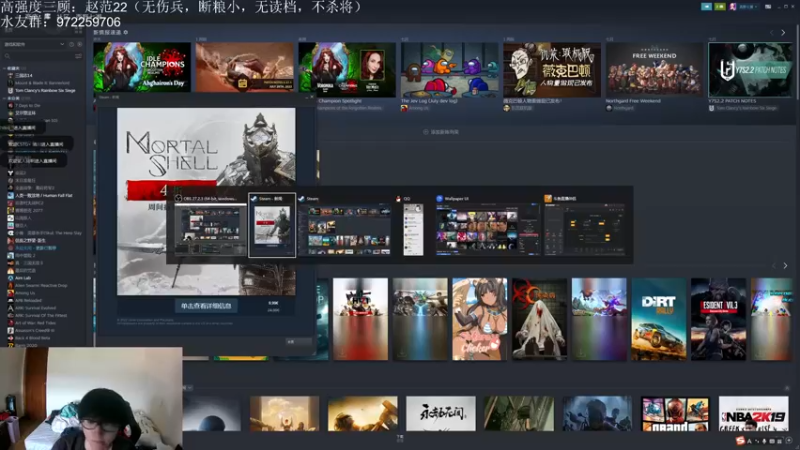Open the DiRT Rally game cover
This screenshot has height=450, width=800.
[659, 319]
